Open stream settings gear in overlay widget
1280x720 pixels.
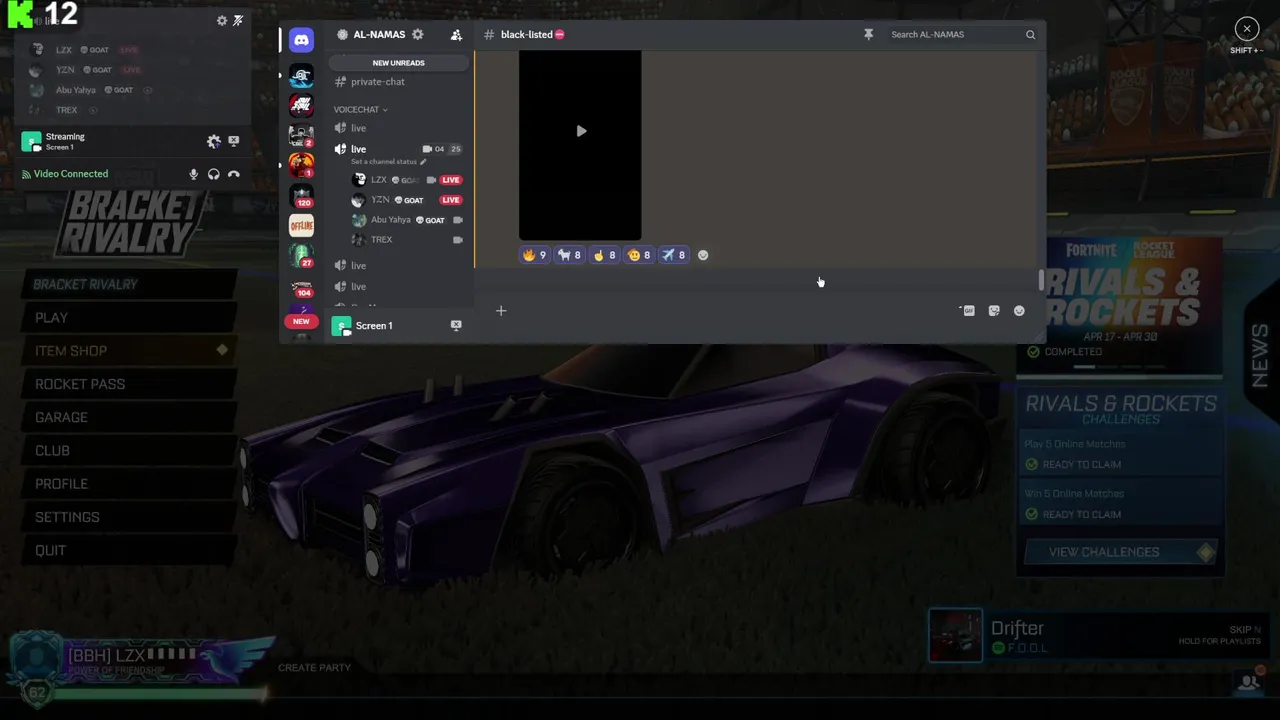pyautogui.click(x=213, y=142)
